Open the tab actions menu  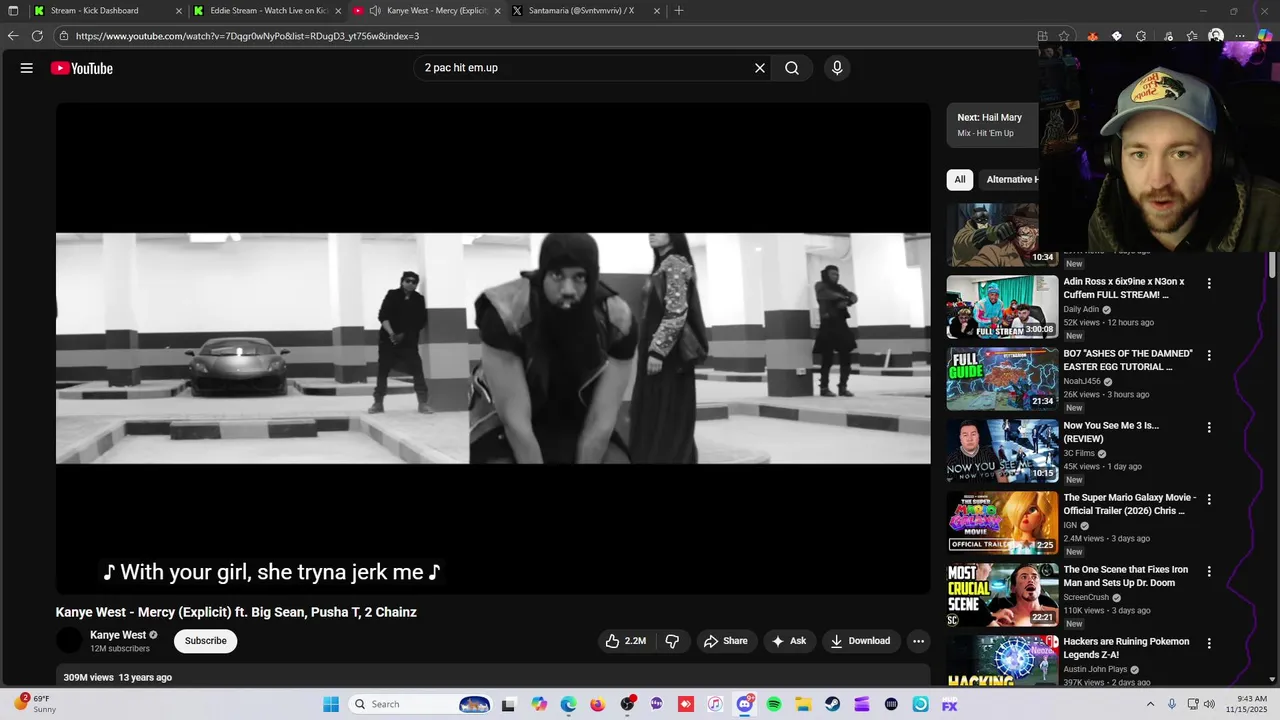point(13,10)
